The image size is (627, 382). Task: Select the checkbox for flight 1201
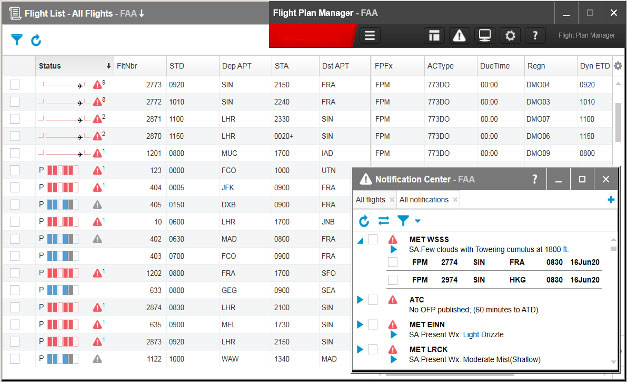tap(15, 153)
